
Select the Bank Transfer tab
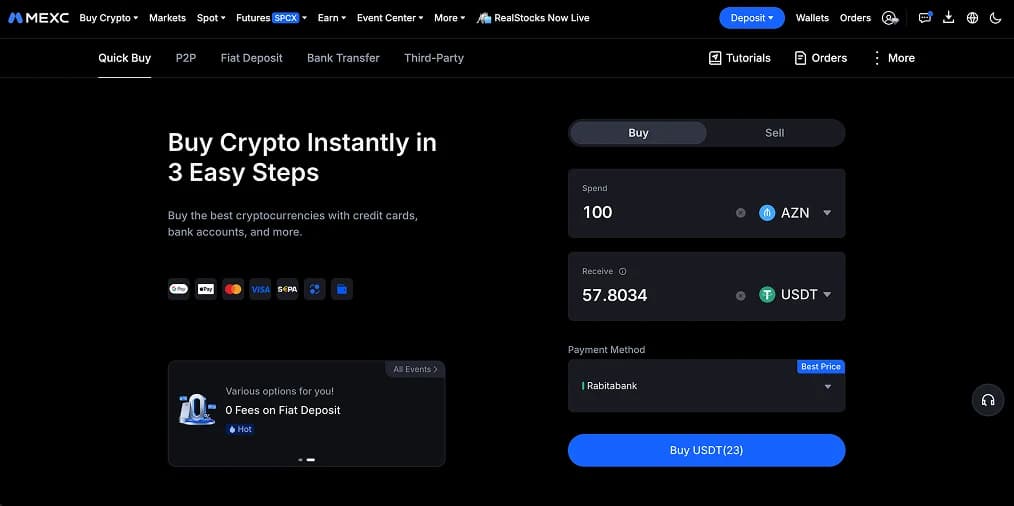tap(343, 58)
